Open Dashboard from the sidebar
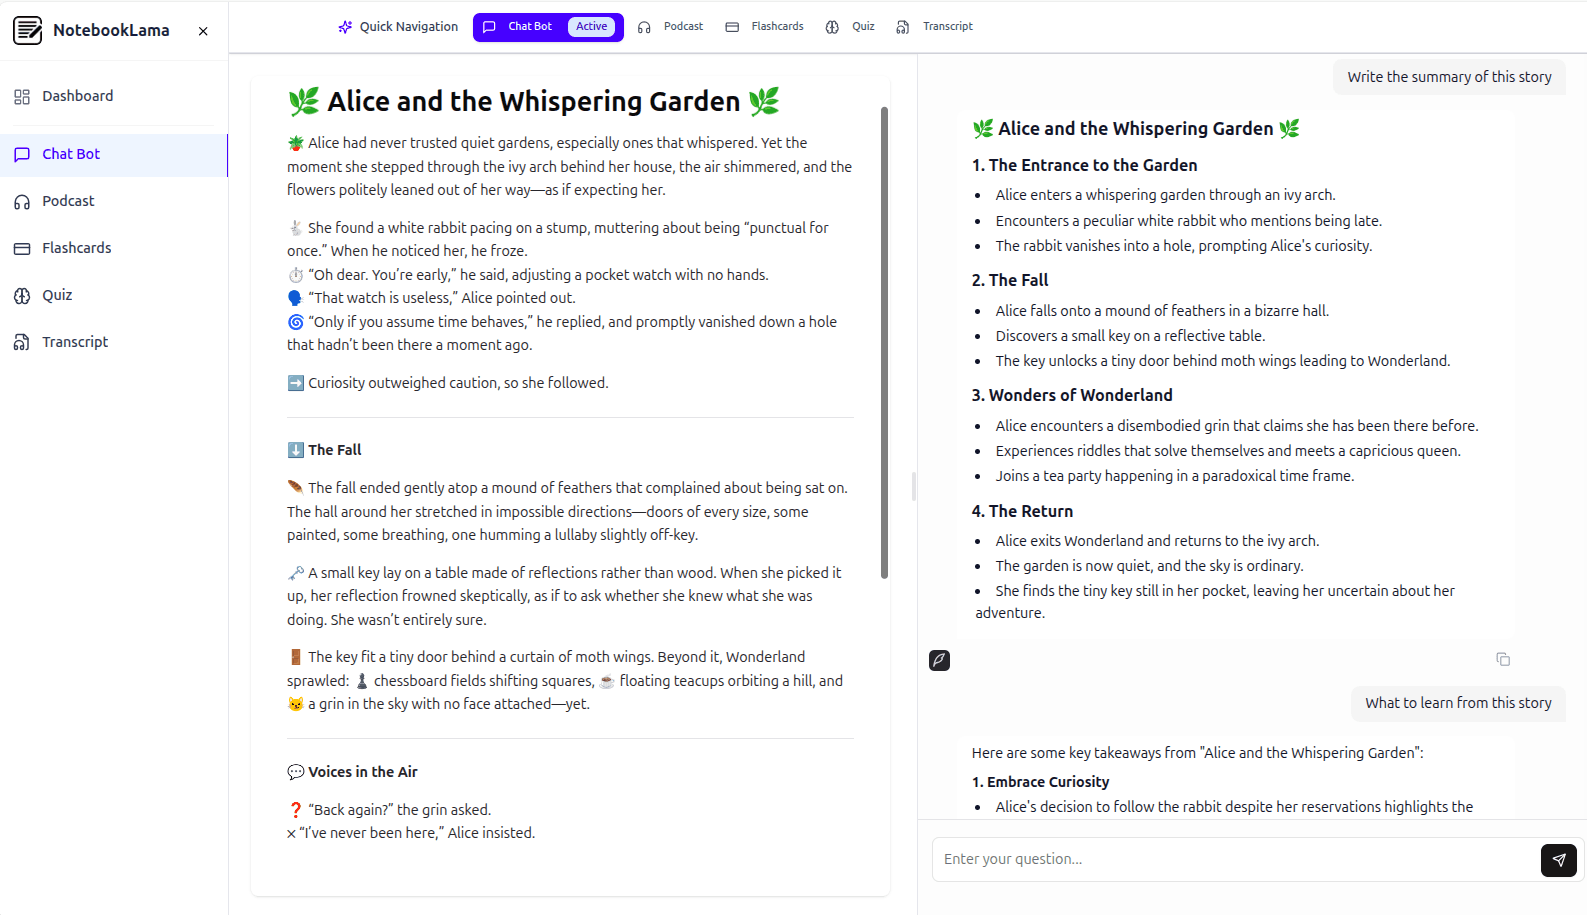The image size is (1587, 915). [77, 96]
